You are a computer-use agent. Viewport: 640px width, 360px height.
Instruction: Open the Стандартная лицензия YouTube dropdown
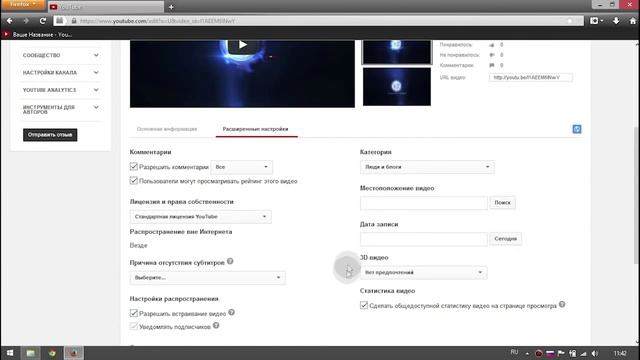pyautogui.click(x=200, y=217)
